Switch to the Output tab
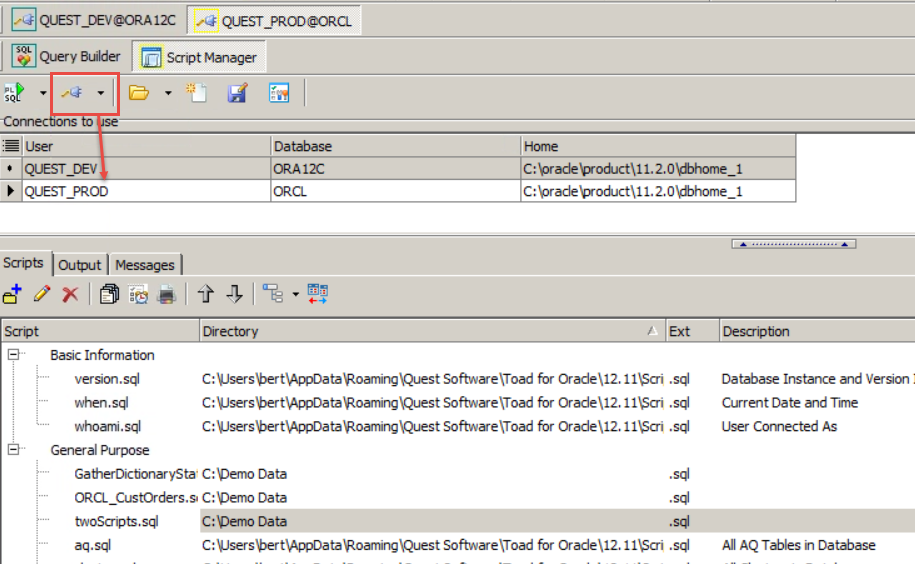 [79, 265]
